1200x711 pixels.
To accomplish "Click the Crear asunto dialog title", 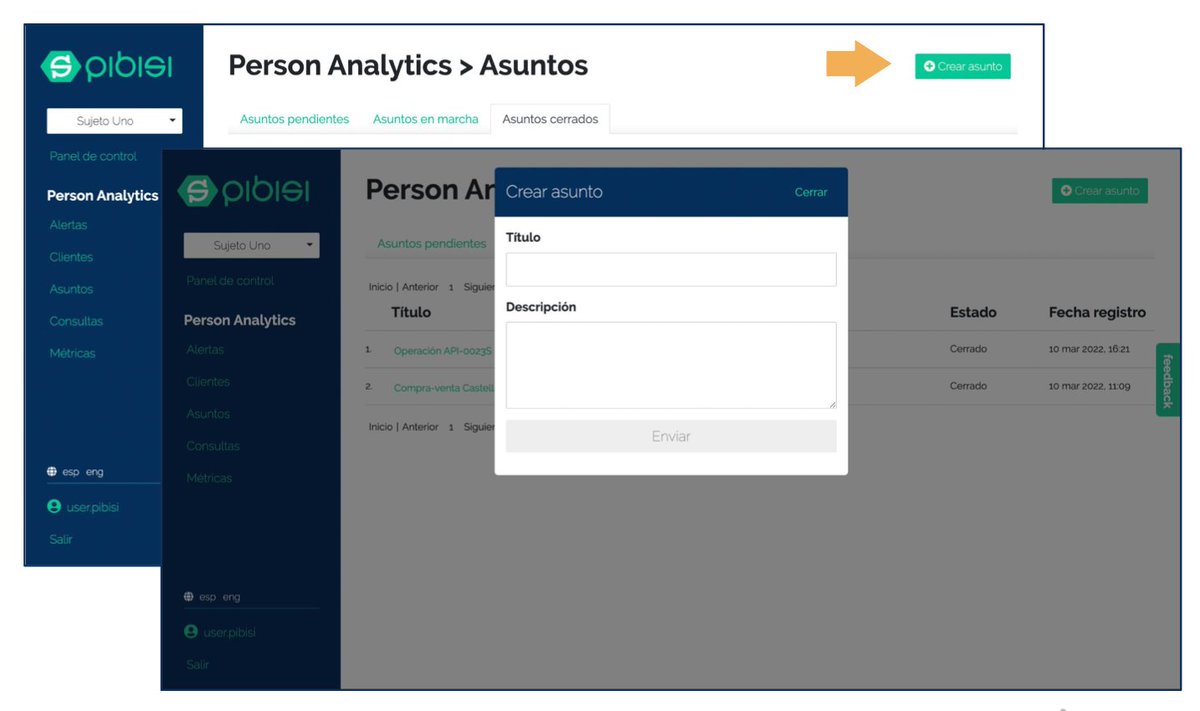I will coord(554,192).
